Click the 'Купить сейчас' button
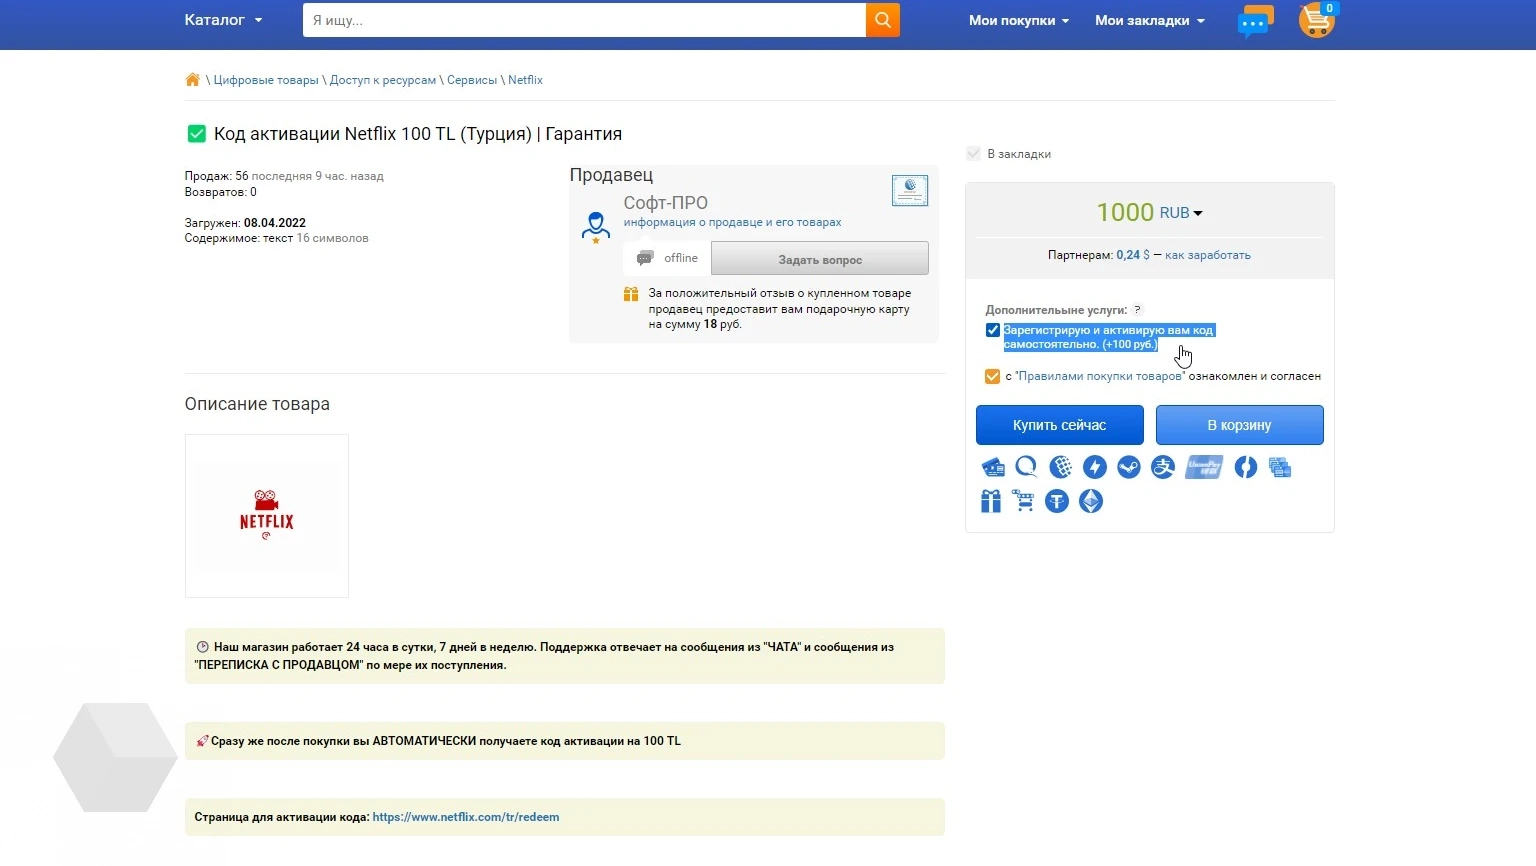 (1060, 425)
